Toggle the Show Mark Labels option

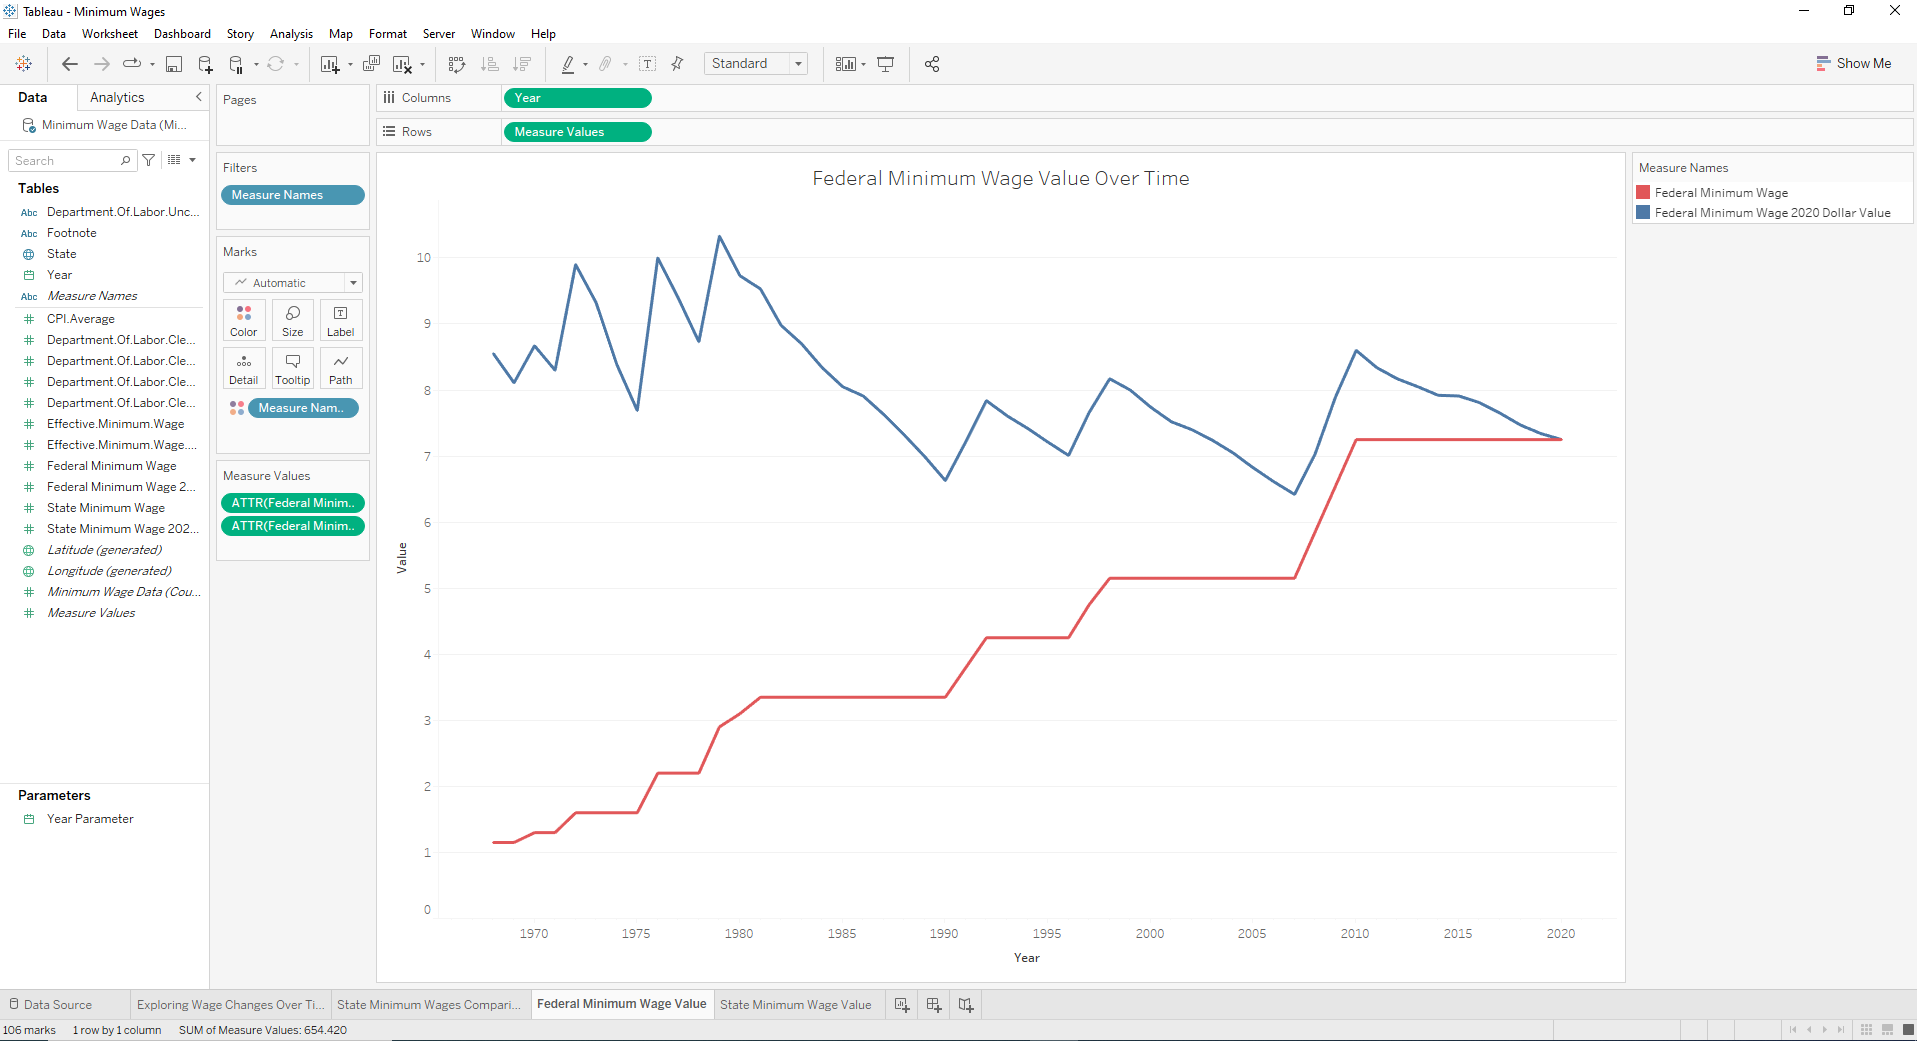648,63
